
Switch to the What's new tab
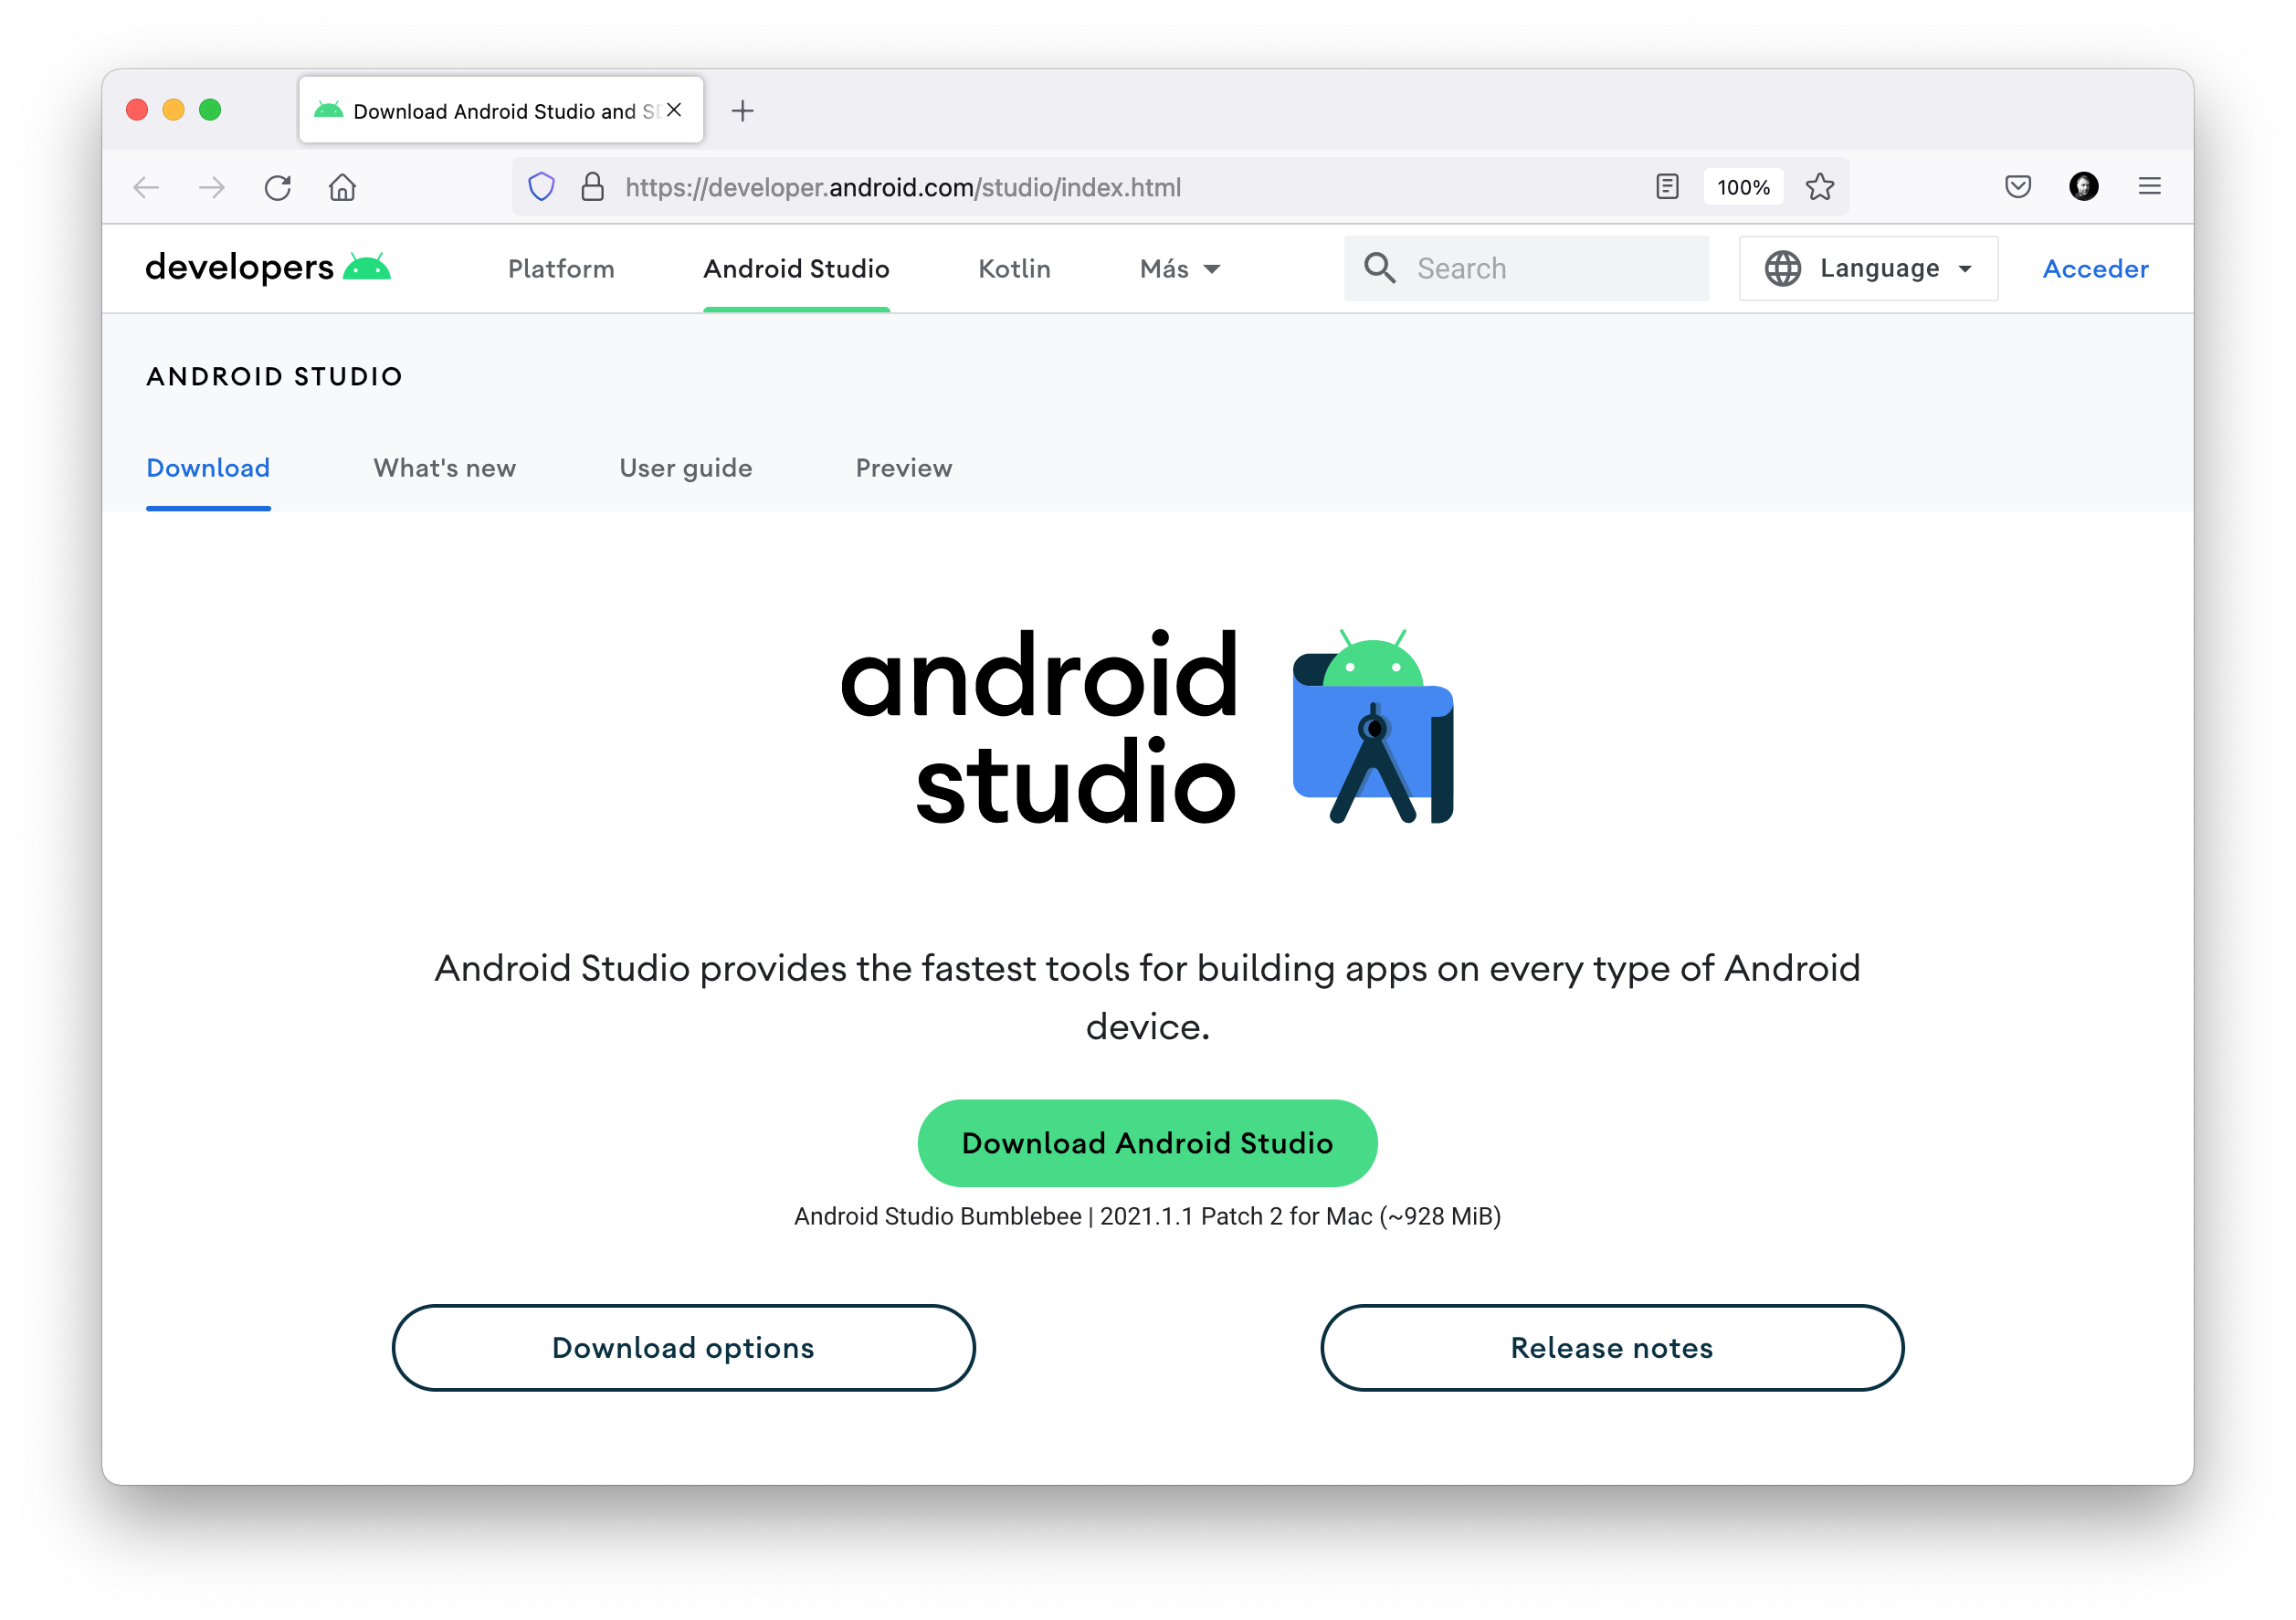(x=444, y=468)
